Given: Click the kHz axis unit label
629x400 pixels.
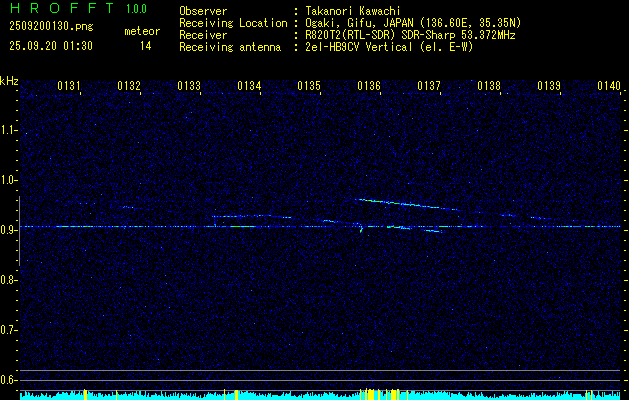Looking at the screenshot, I should 9,81.
